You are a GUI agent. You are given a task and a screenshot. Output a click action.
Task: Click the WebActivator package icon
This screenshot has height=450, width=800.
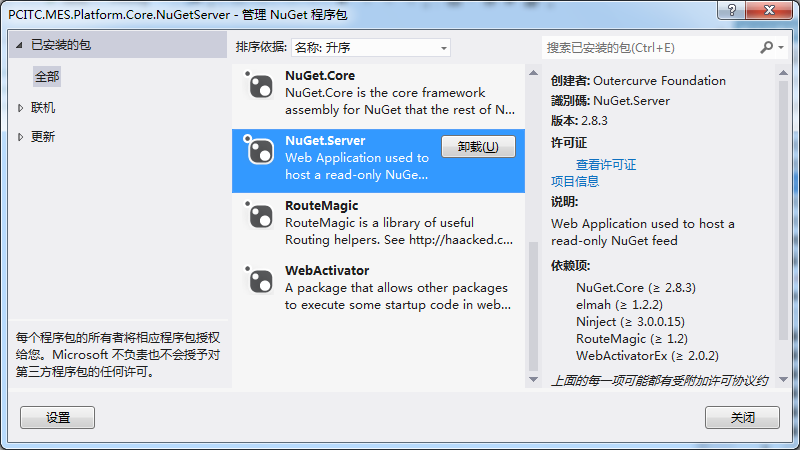pos(259,280)
